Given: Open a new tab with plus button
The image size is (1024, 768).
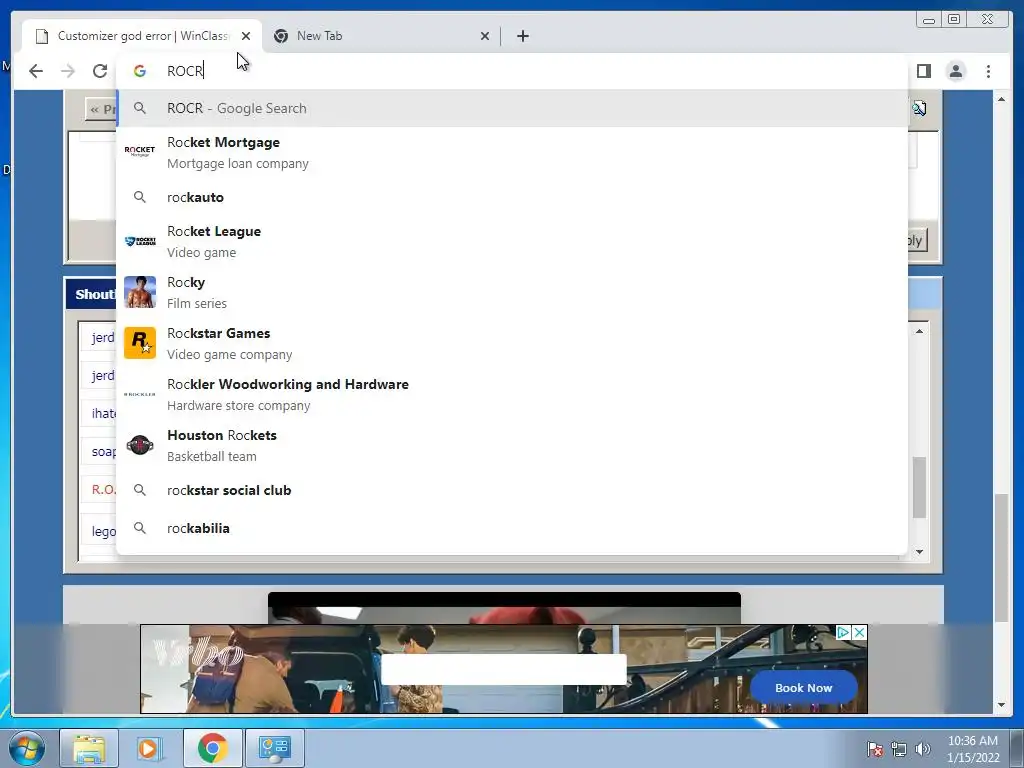Looking at the screenshot, I should pos(522,36).
